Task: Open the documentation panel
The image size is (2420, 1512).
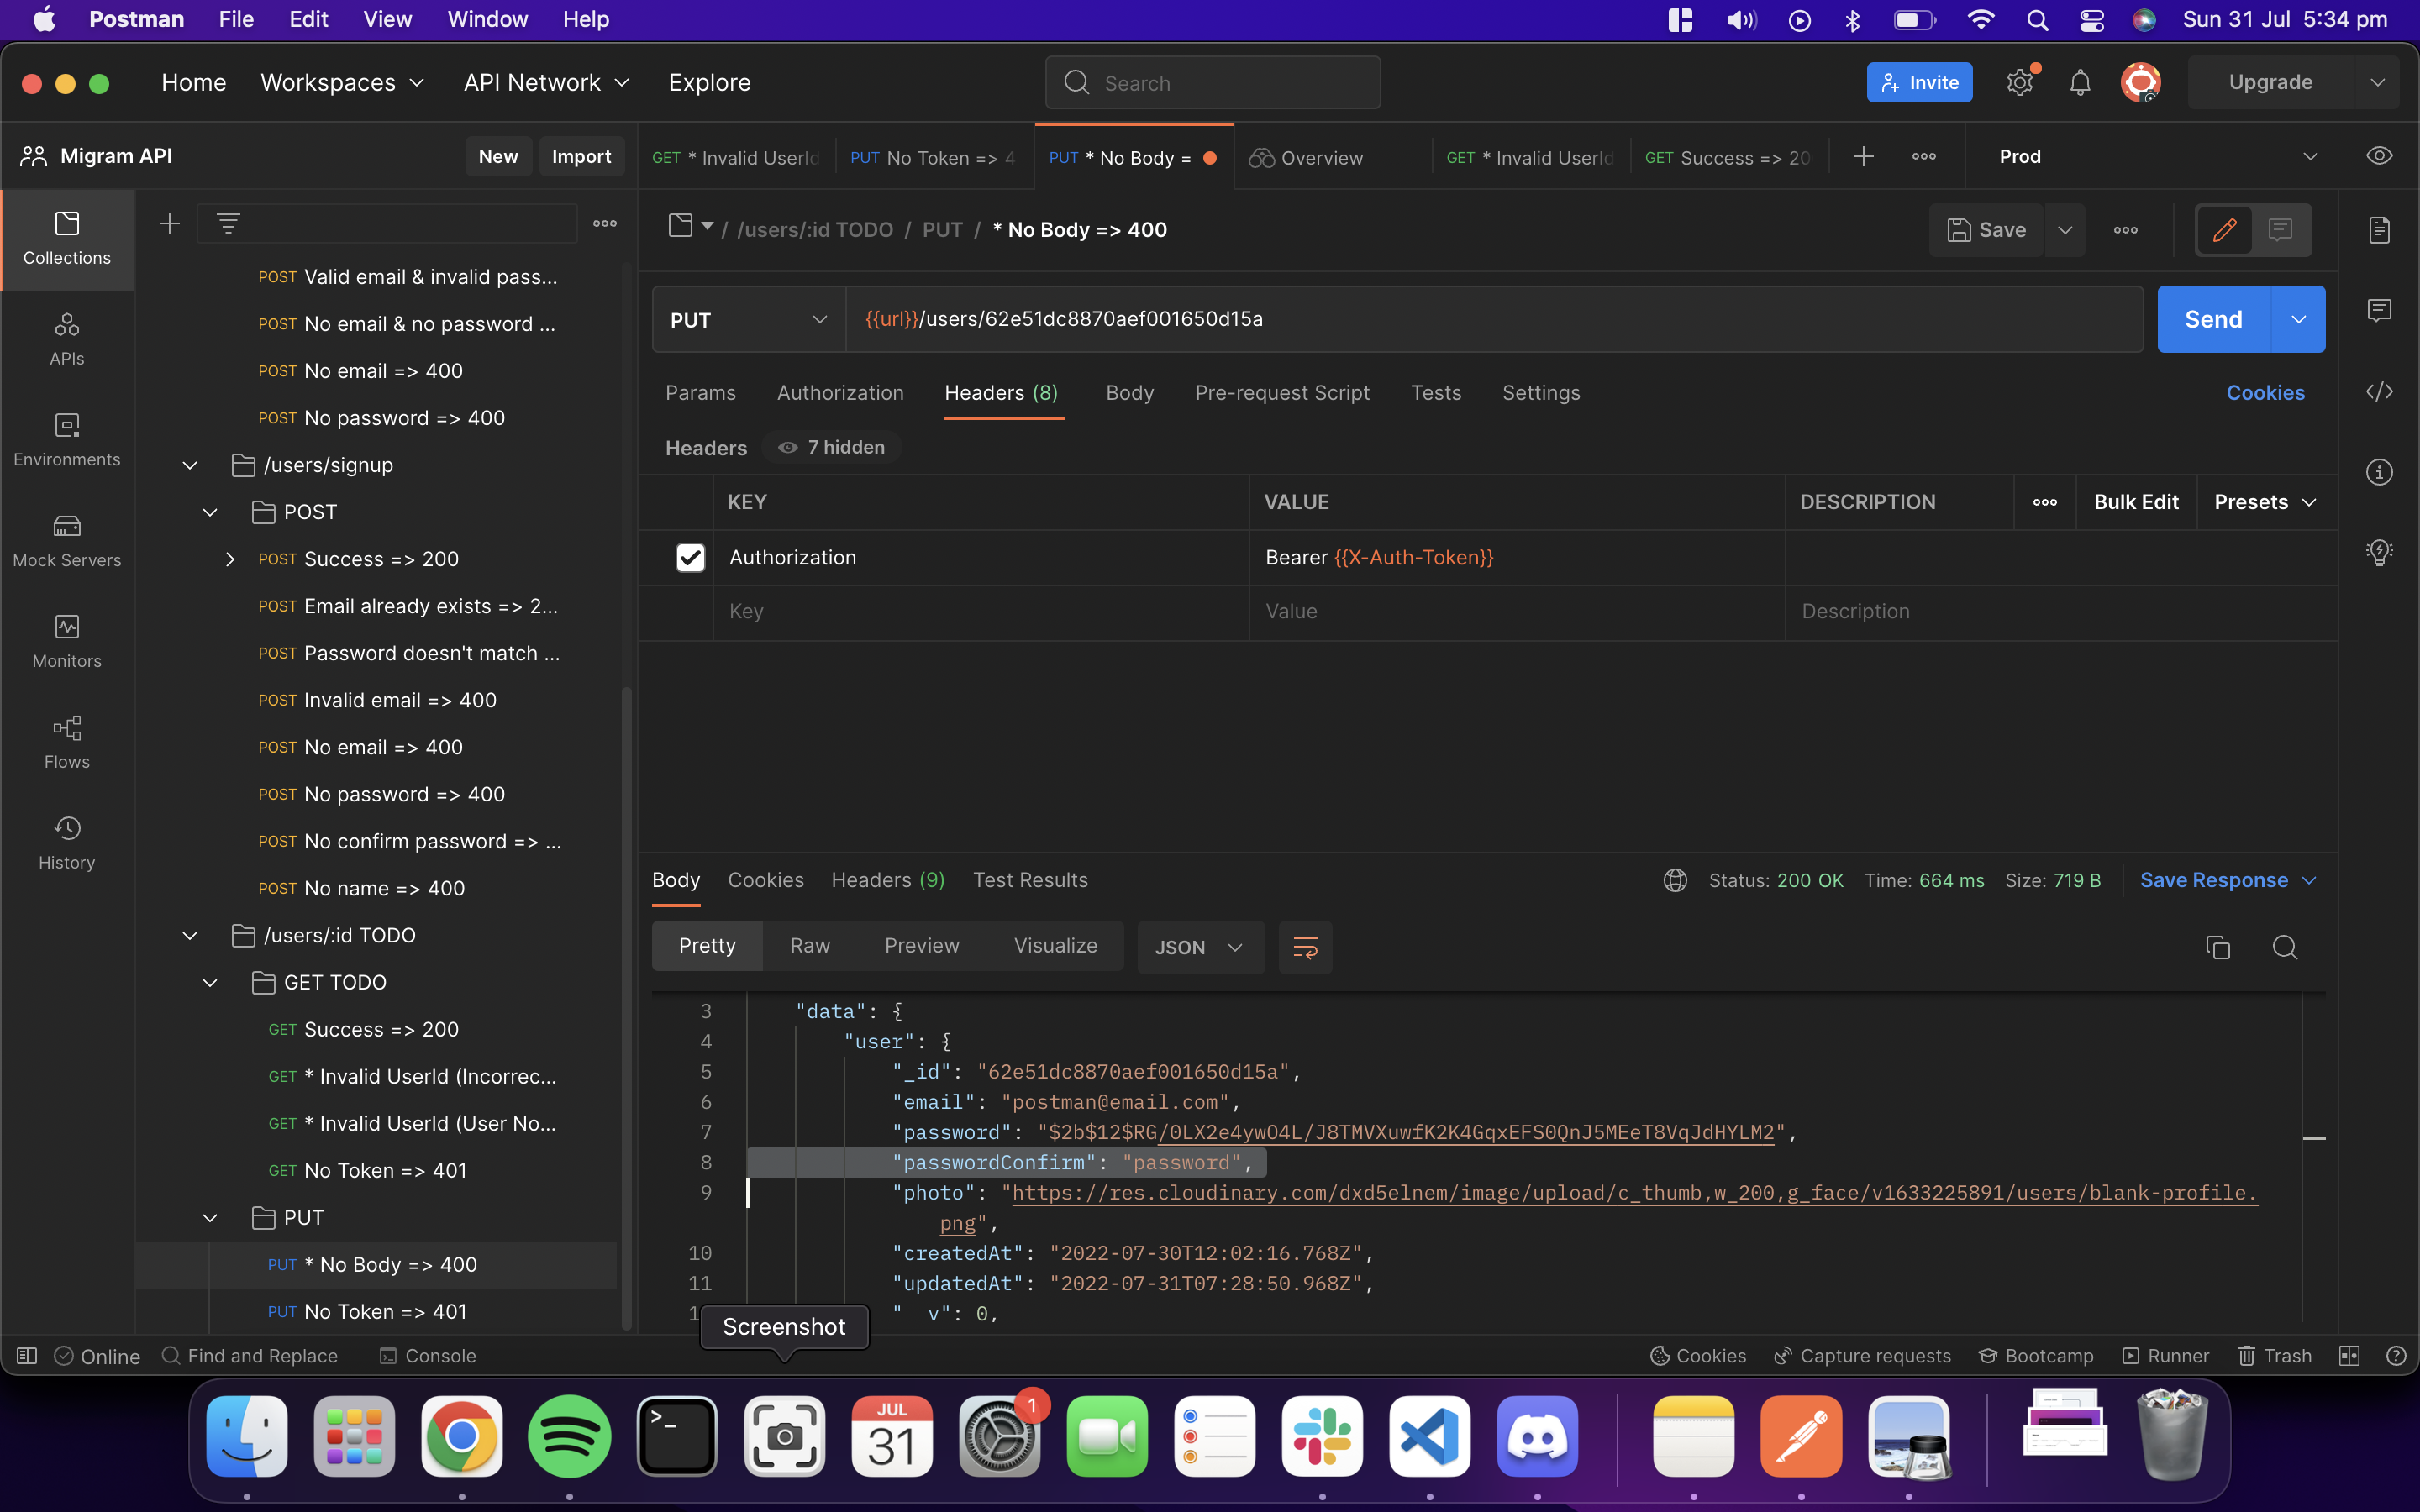Action: pos(2379,230)
